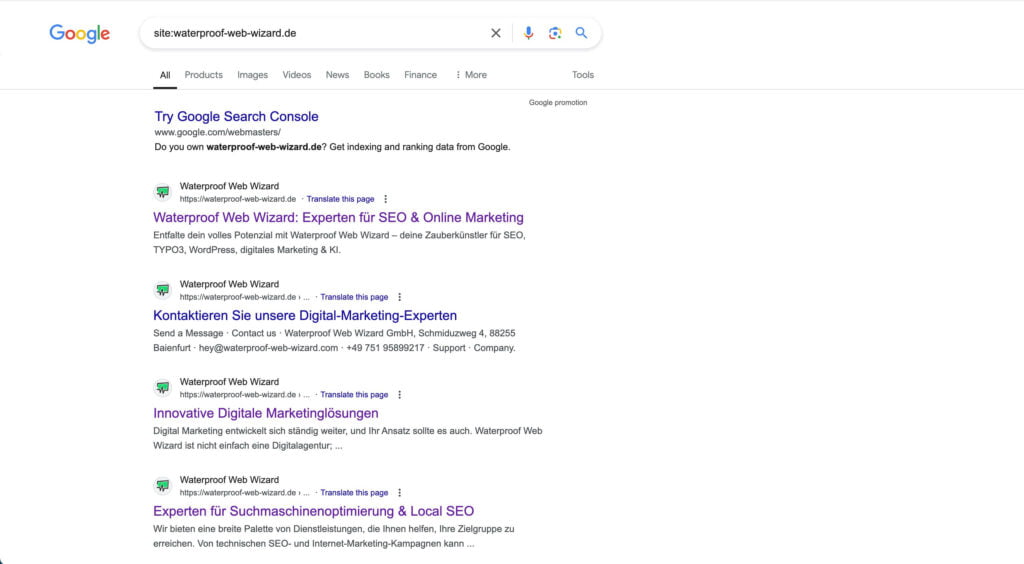Switch to the Videos tab

coord(296,75)
